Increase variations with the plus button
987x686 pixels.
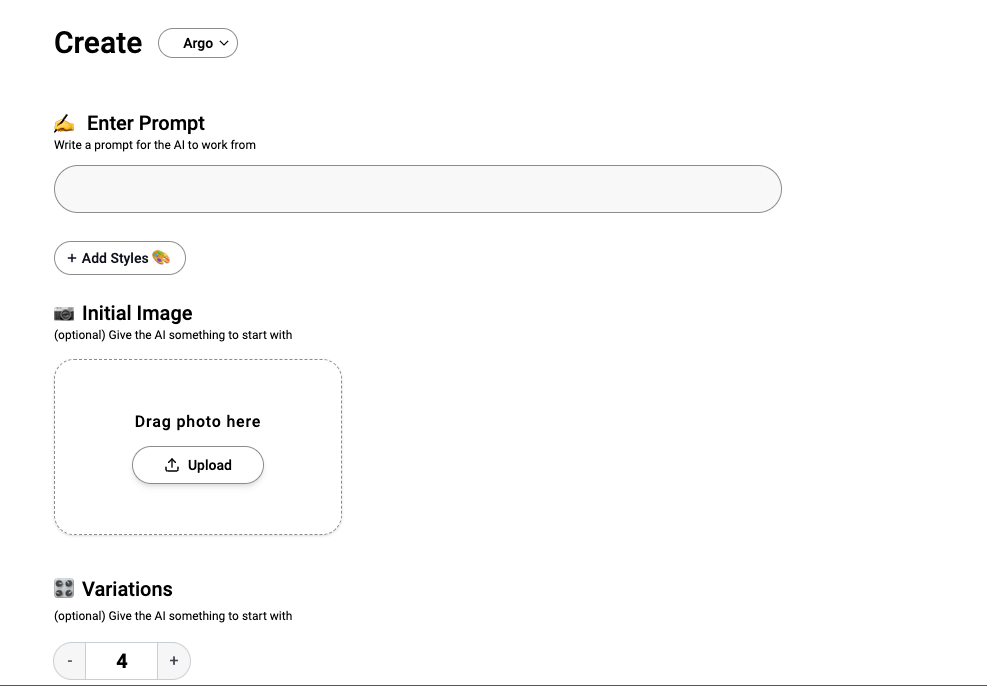[174, 661]
